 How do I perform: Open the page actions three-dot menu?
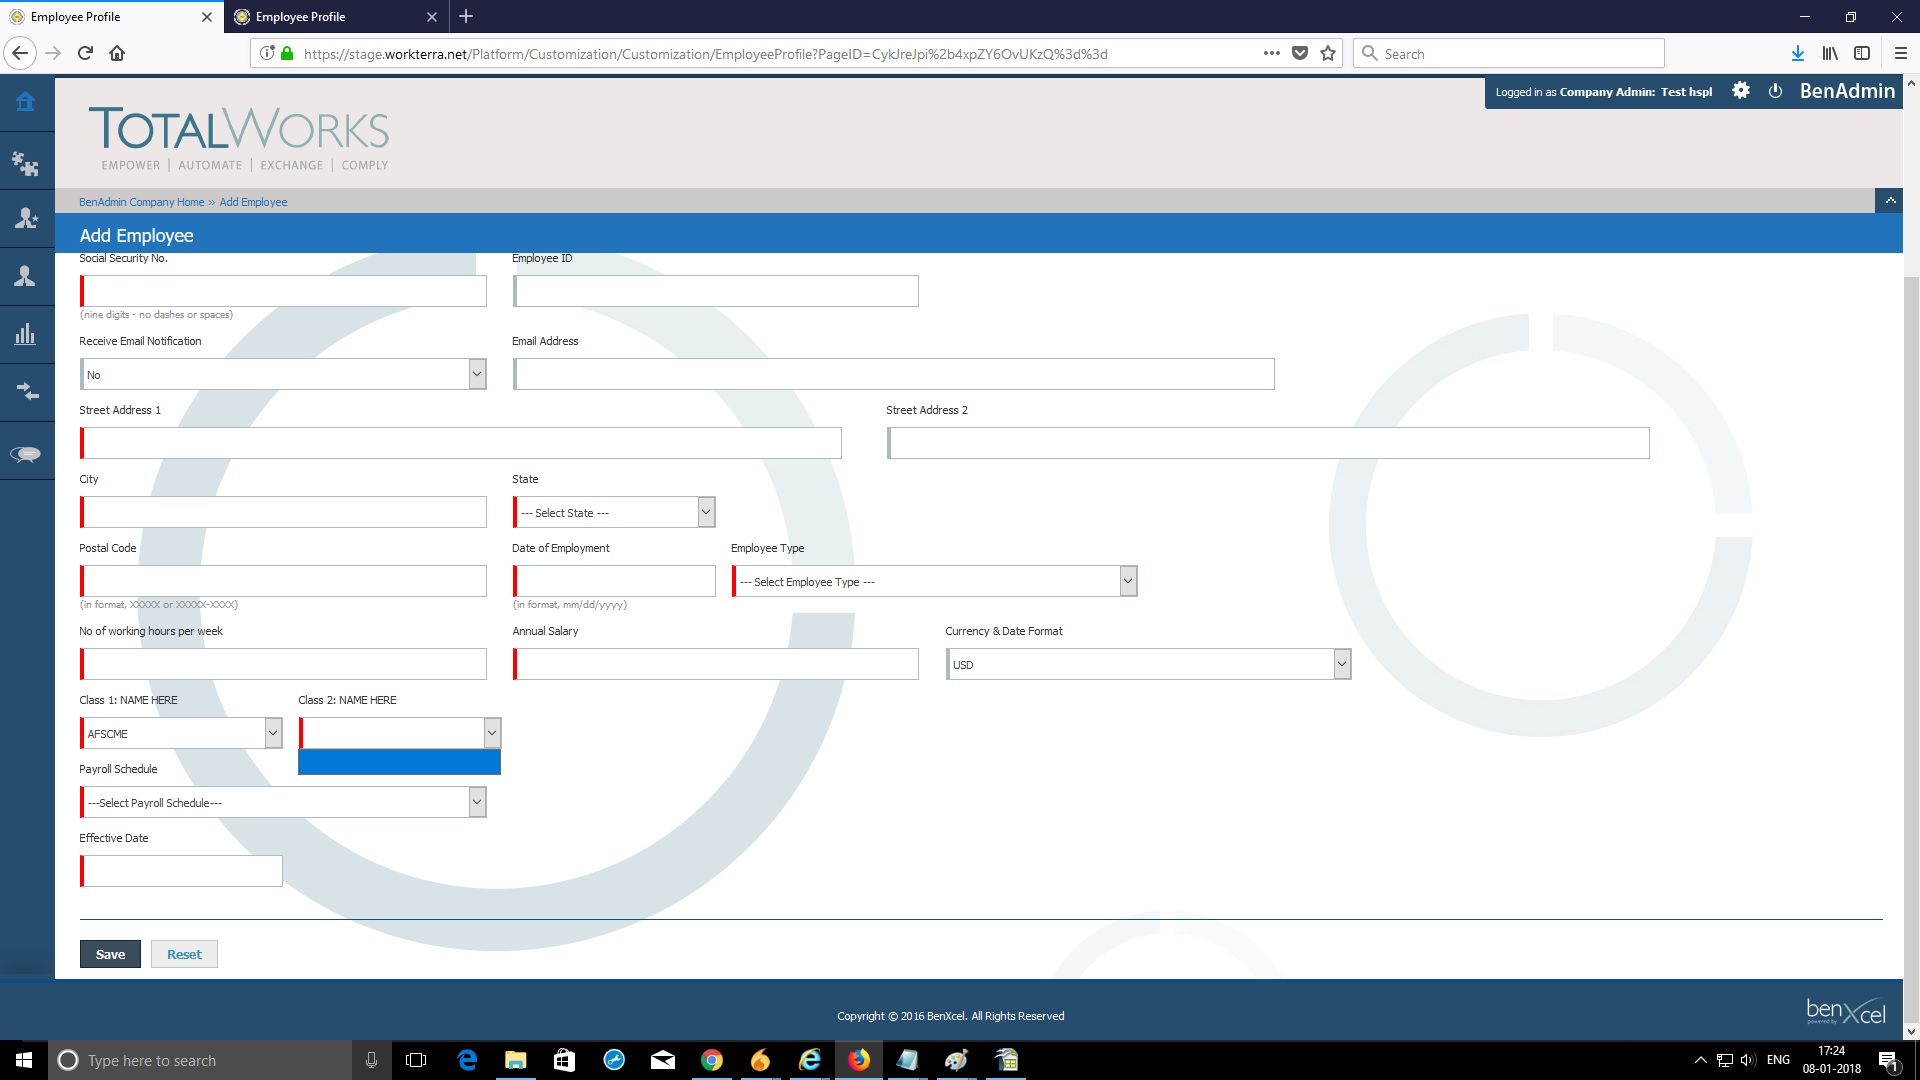point(1272,54)
